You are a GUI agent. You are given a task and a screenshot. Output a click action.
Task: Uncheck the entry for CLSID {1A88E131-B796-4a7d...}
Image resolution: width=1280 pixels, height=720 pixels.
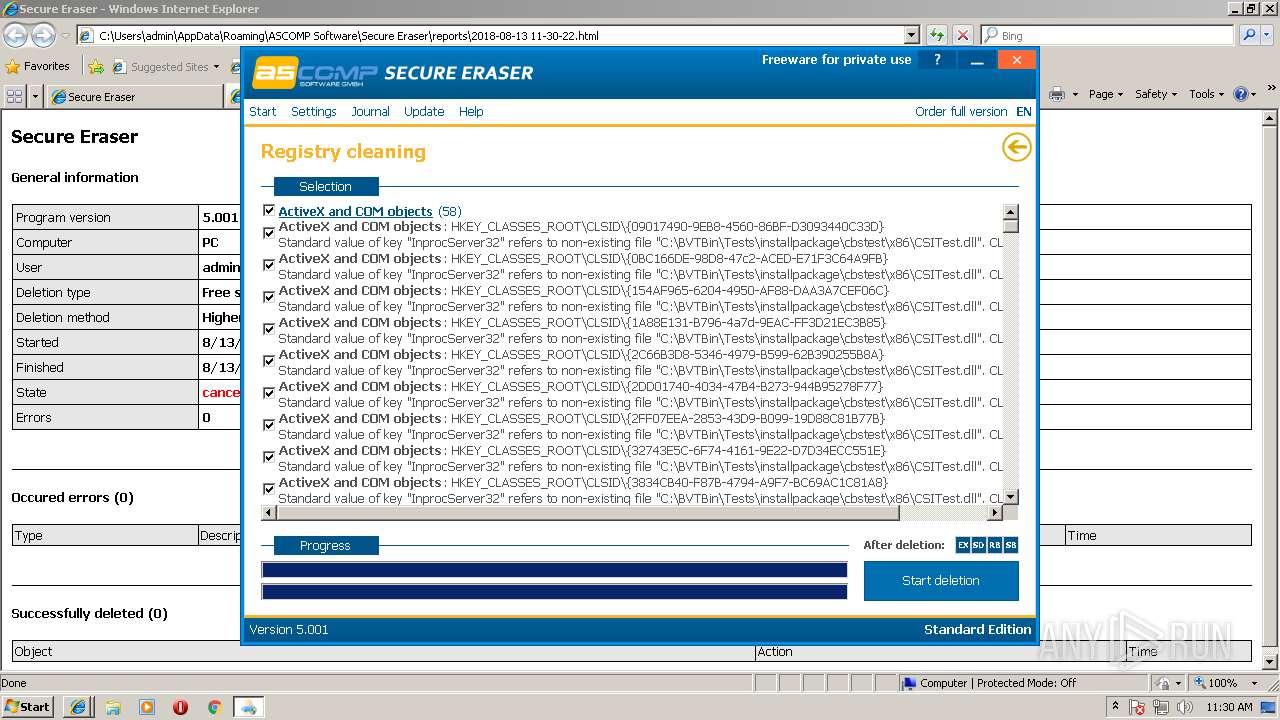coord(269,329)
